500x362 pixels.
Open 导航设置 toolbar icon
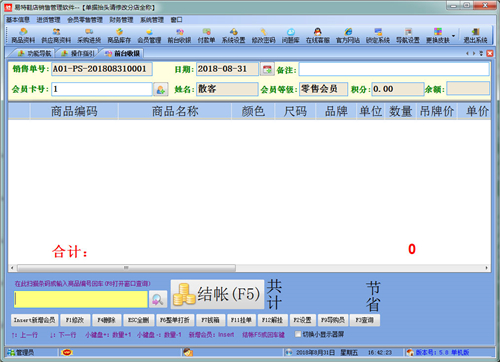click(408, 36)
